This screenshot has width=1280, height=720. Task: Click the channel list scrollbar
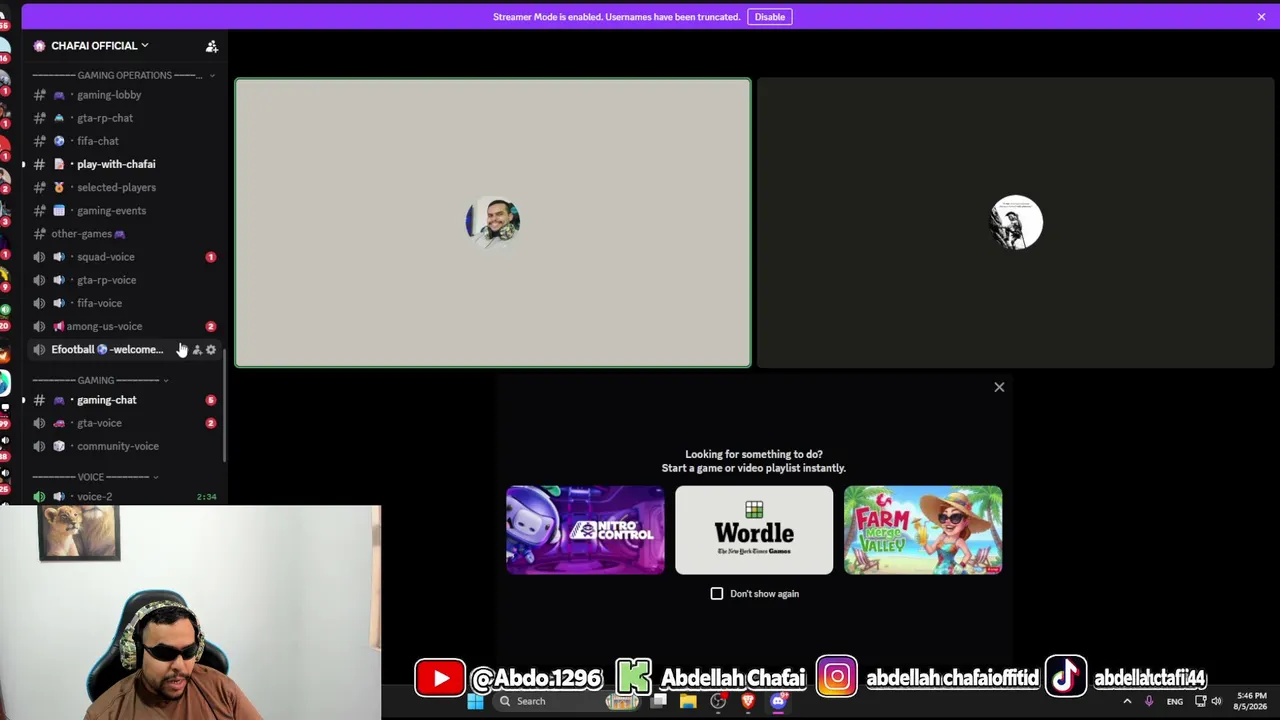point(225,405)
